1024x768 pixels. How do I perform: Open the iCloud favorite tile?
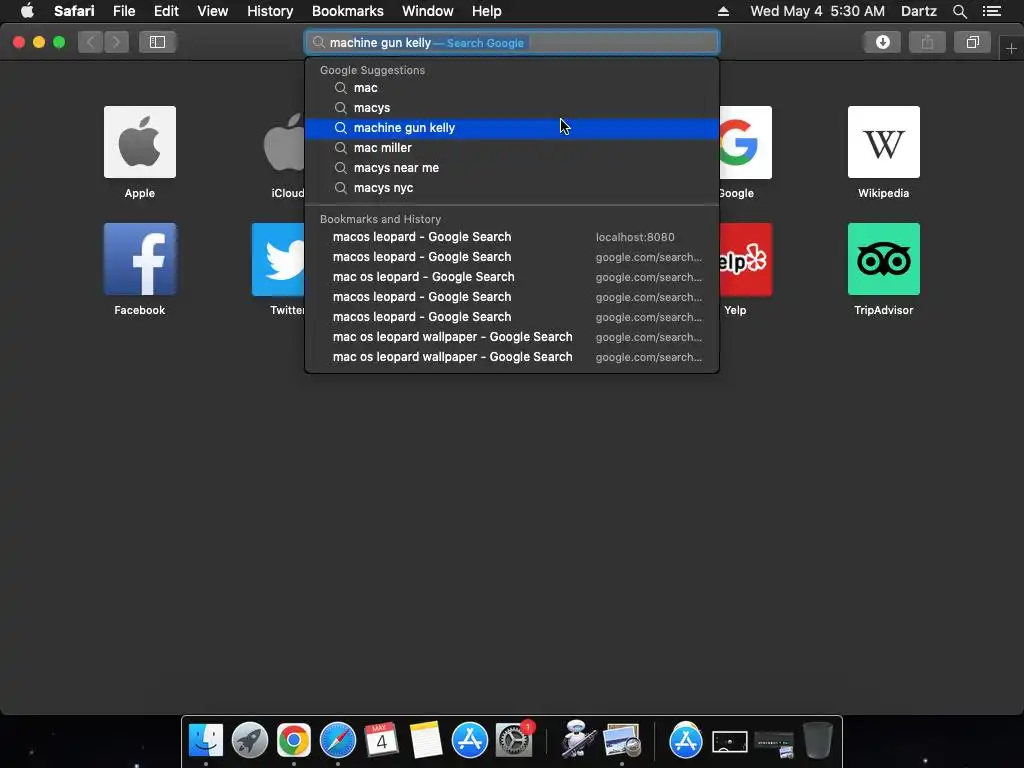click(x=284, y=142)
